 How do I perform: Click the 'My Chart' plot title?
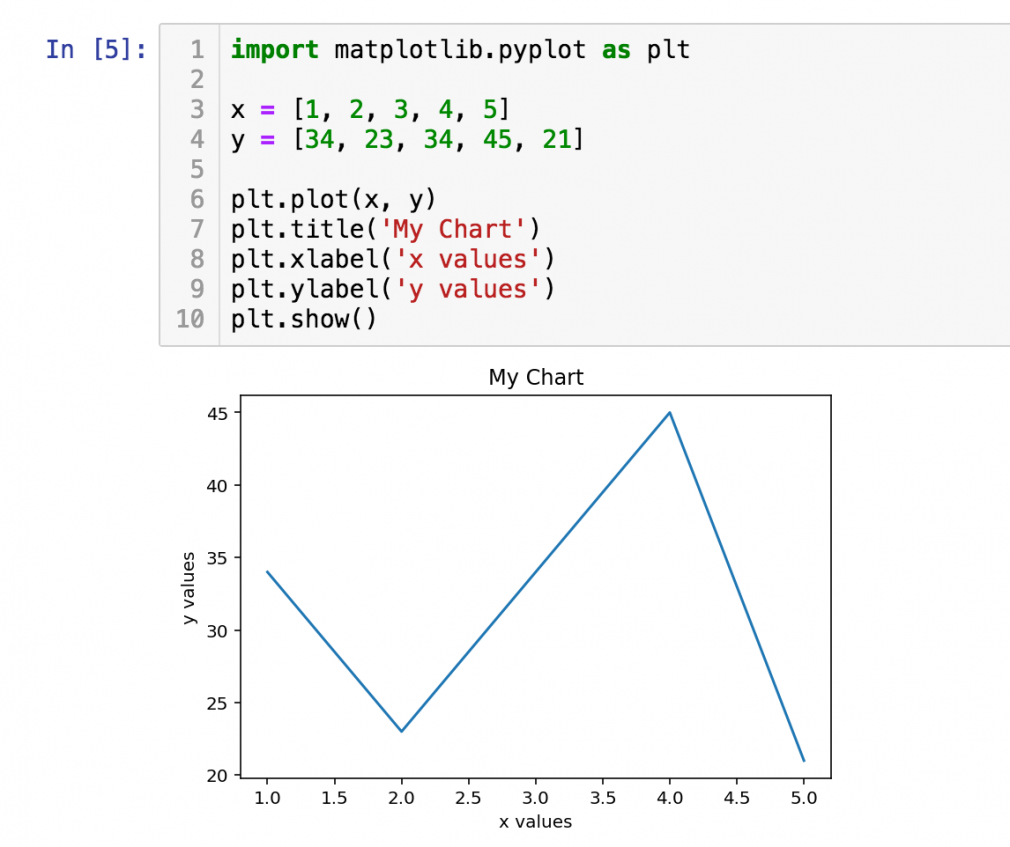point(536,377)
